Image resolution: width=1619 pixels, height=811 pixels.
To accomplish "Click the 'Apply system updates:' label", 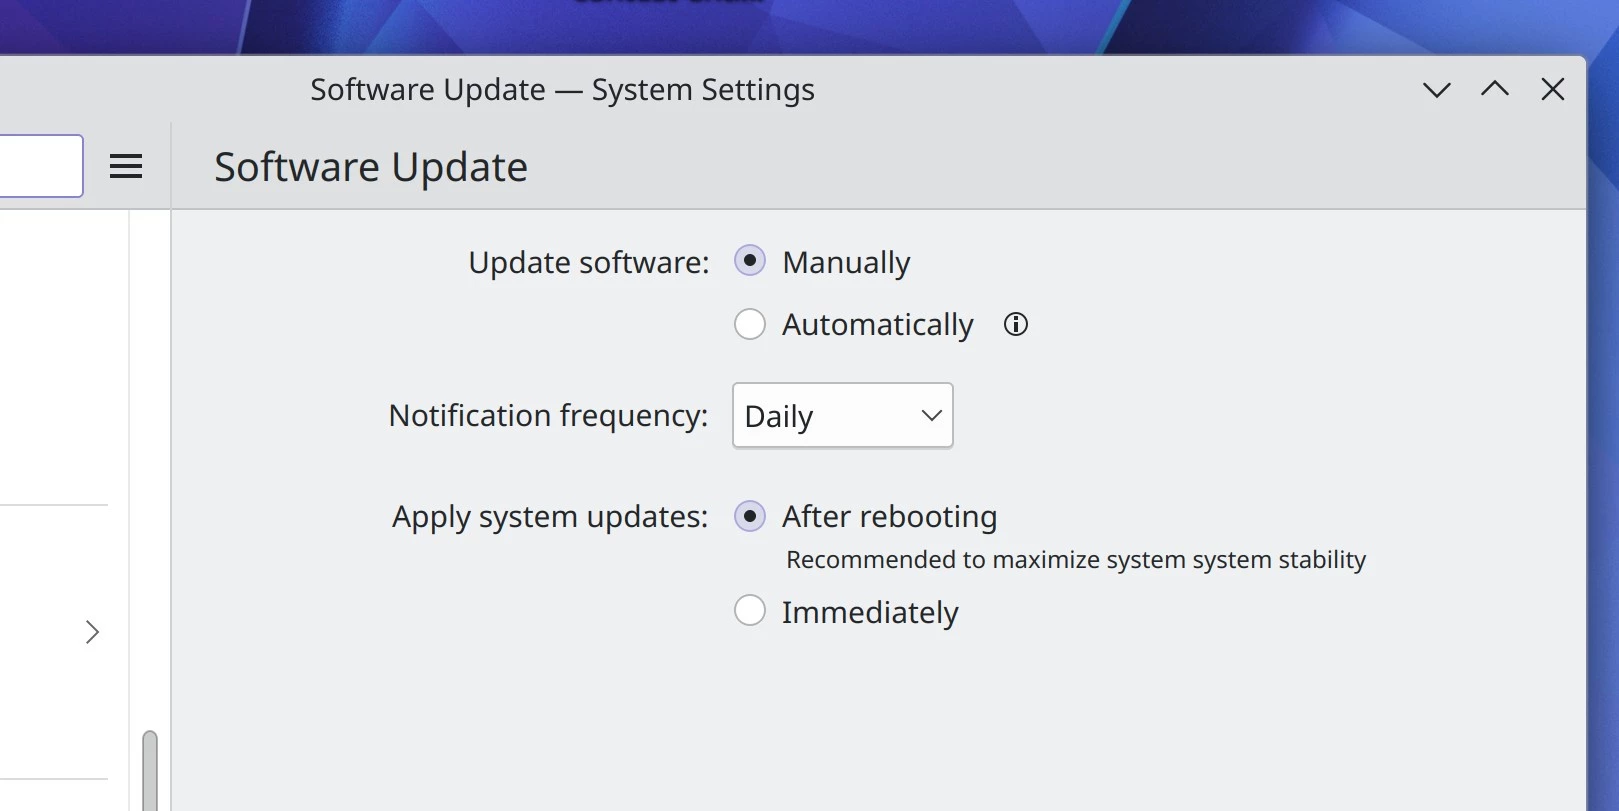I will click(550, 517).
